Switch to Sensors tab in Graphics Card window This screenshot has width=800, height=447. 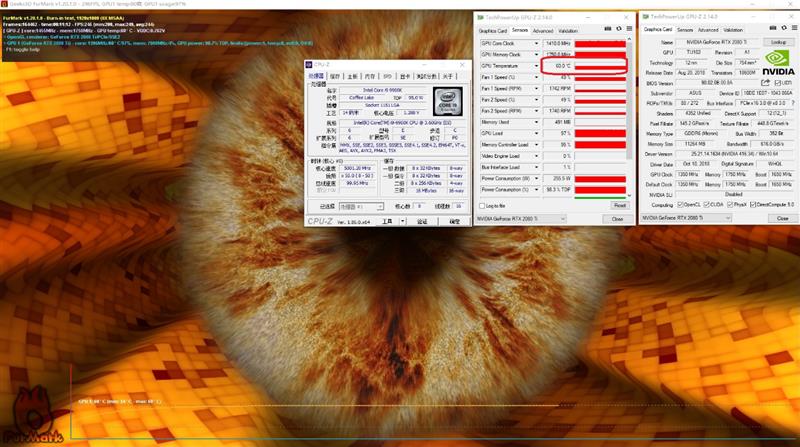[685, 30]
